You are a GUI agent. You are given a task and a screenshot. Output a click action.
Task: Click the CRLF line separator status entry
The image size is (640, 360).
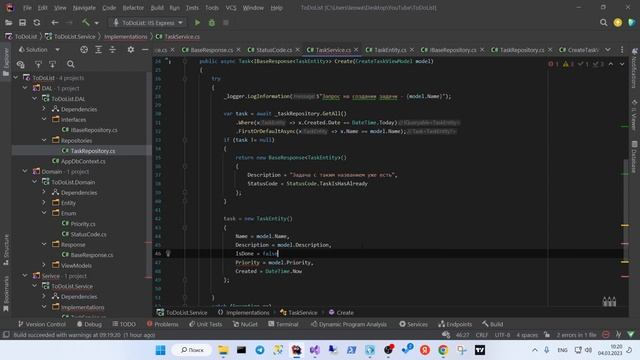[482, 335]
